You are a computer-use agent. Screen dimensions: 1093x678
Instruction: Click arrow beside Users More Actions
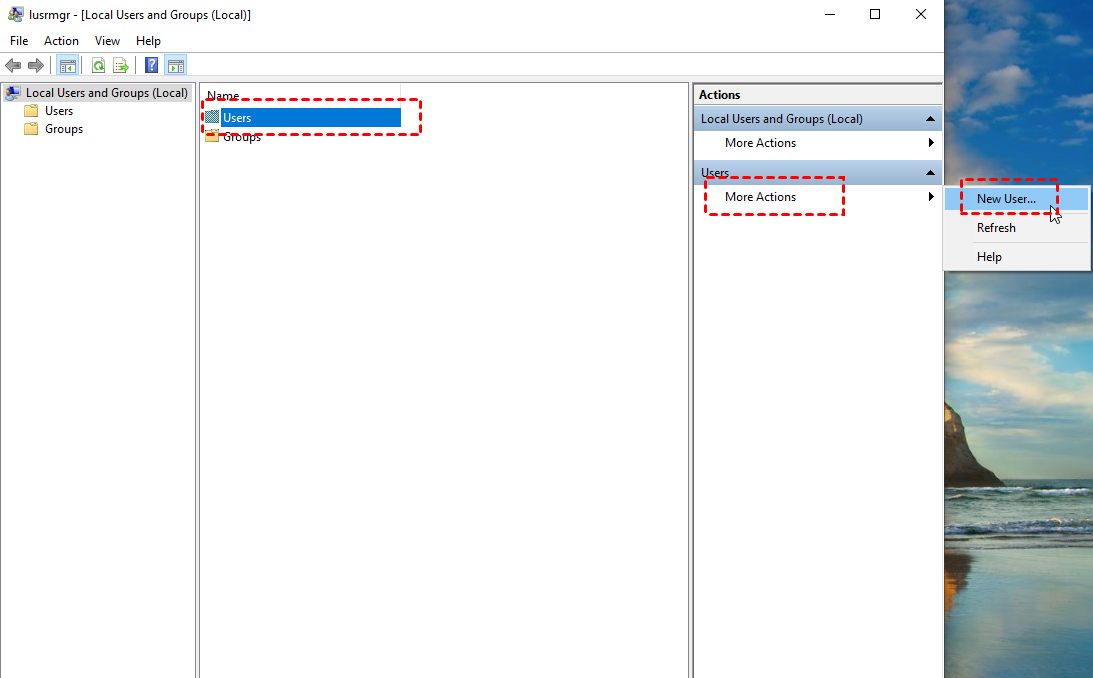pos(931,197)
